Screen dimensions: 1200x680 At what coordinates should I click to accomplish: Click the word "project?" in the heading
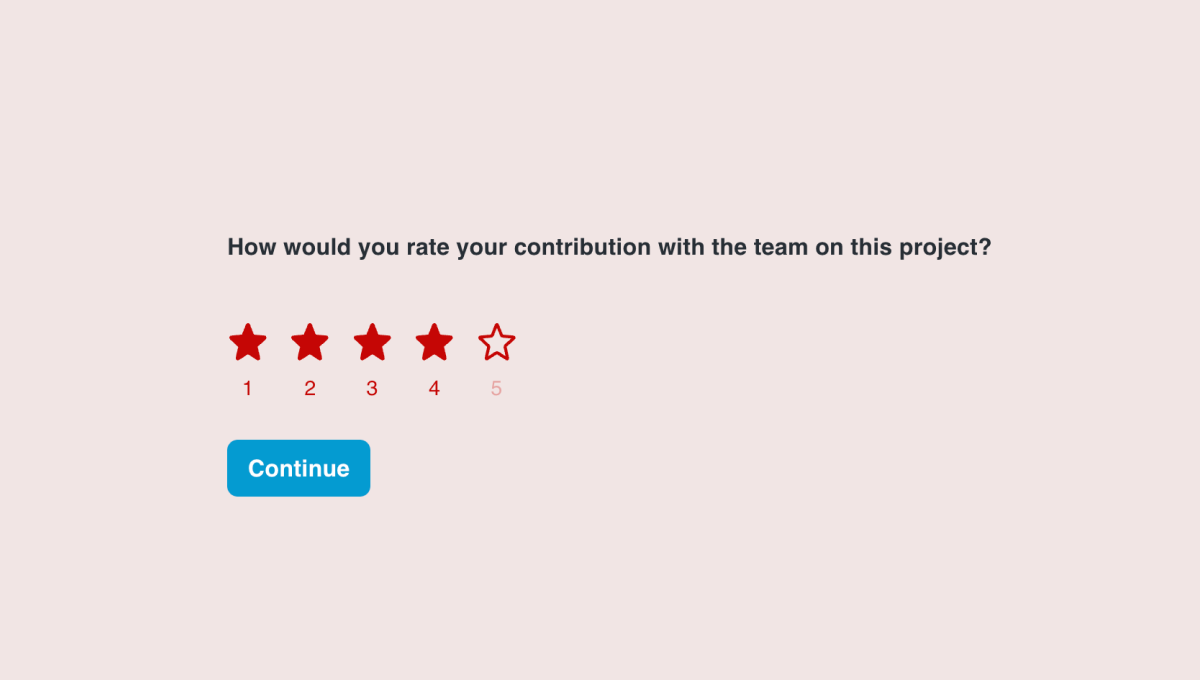point(945,248)
